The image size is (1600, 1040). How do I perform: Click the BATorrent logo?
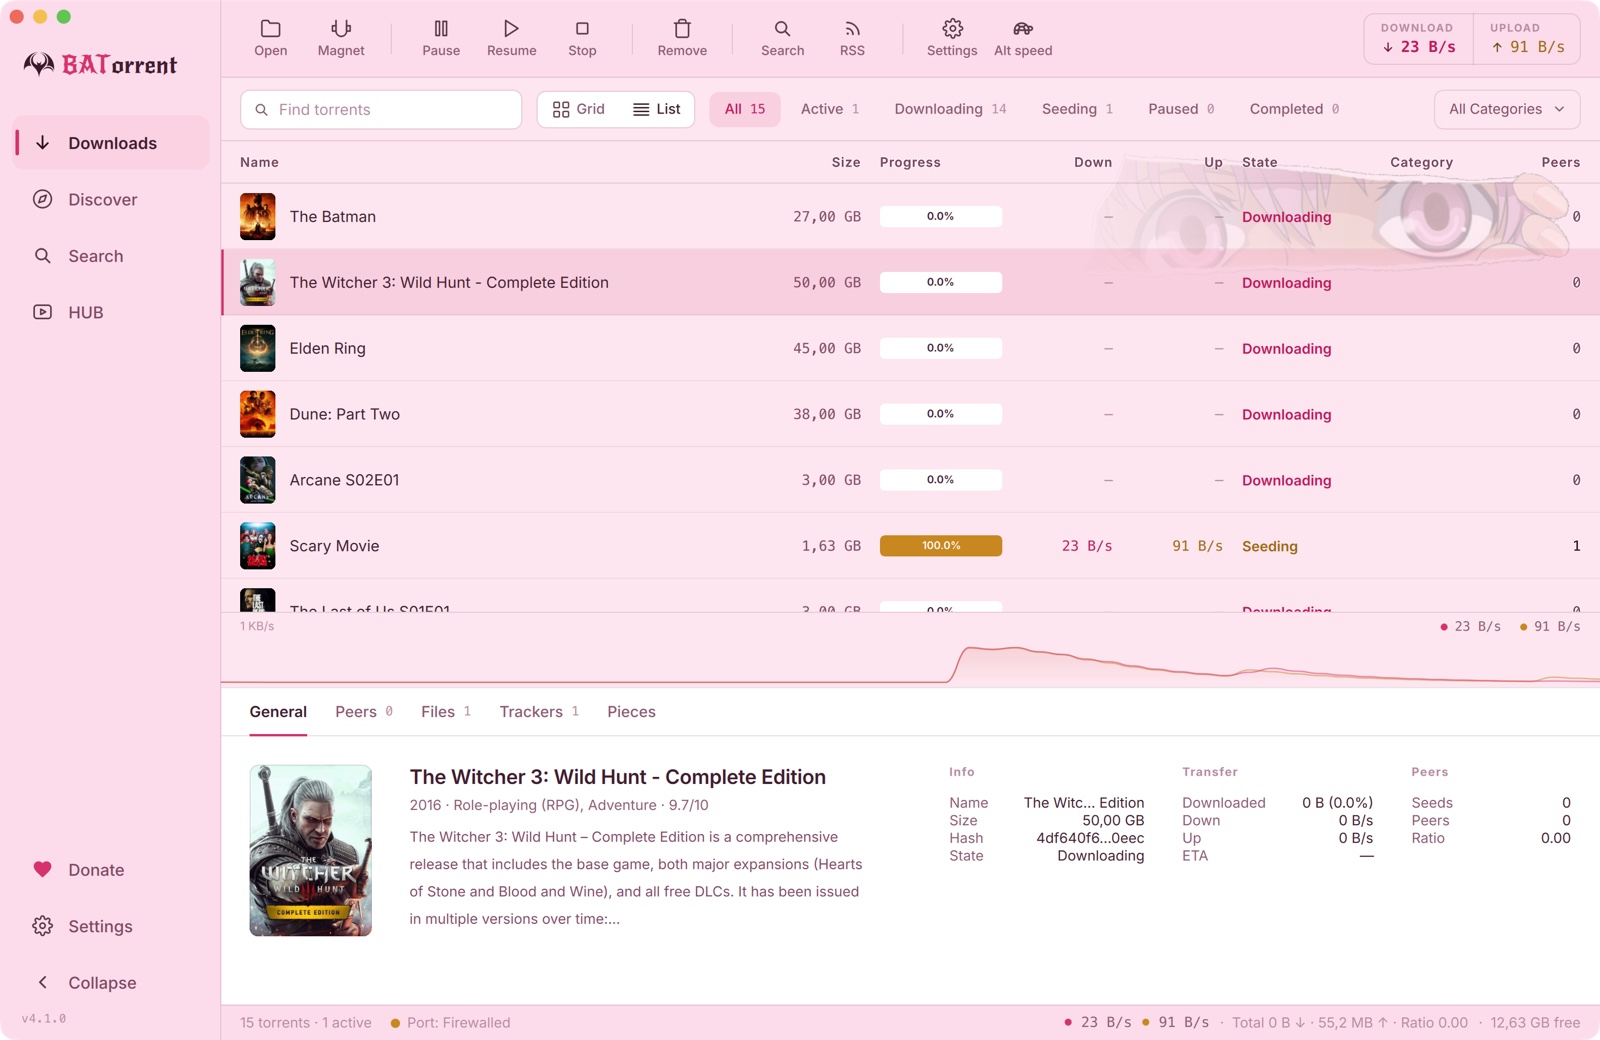[x=100, y=65]
